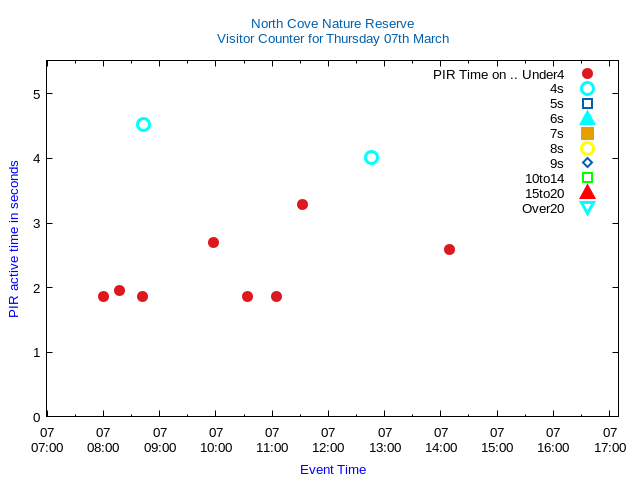Click the orange 7s legend color square
The image size is (640, 480).
[x=587, y=133]
